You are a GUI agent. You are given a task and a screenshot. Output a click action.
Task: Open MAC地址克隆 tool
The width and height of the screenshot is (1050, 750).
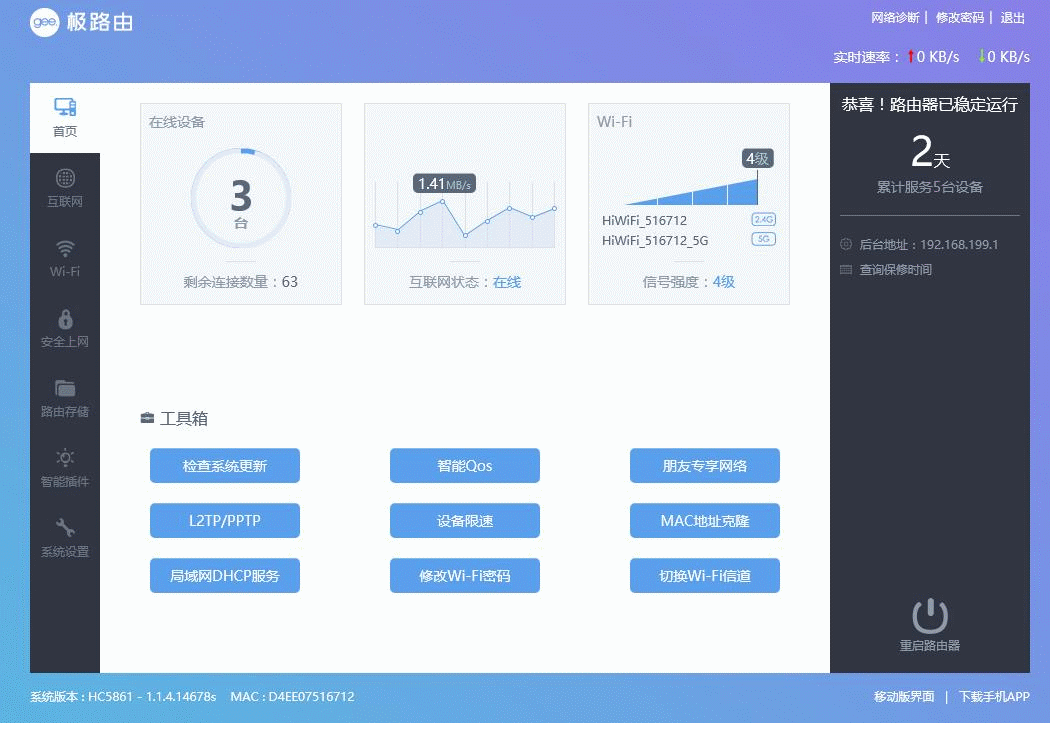point(704,520)
